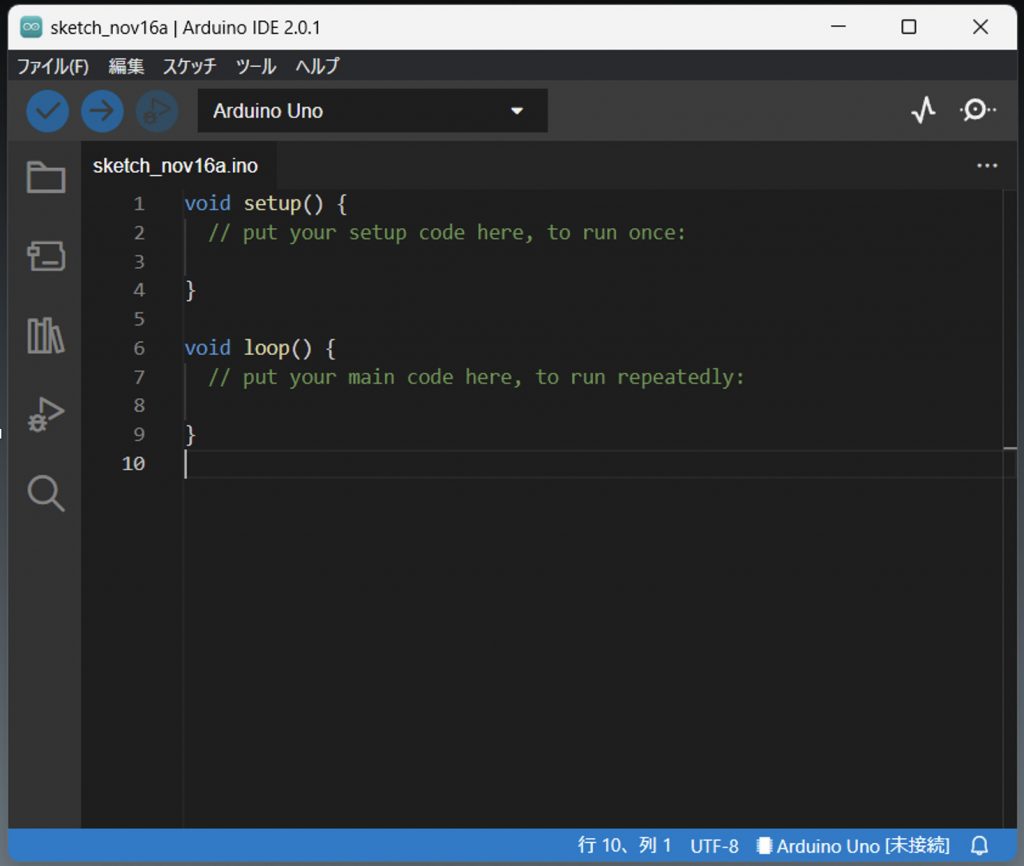The image size is (1024, 866).
Task: Start debugging with the debug play icon
Action: pos(157,111)
